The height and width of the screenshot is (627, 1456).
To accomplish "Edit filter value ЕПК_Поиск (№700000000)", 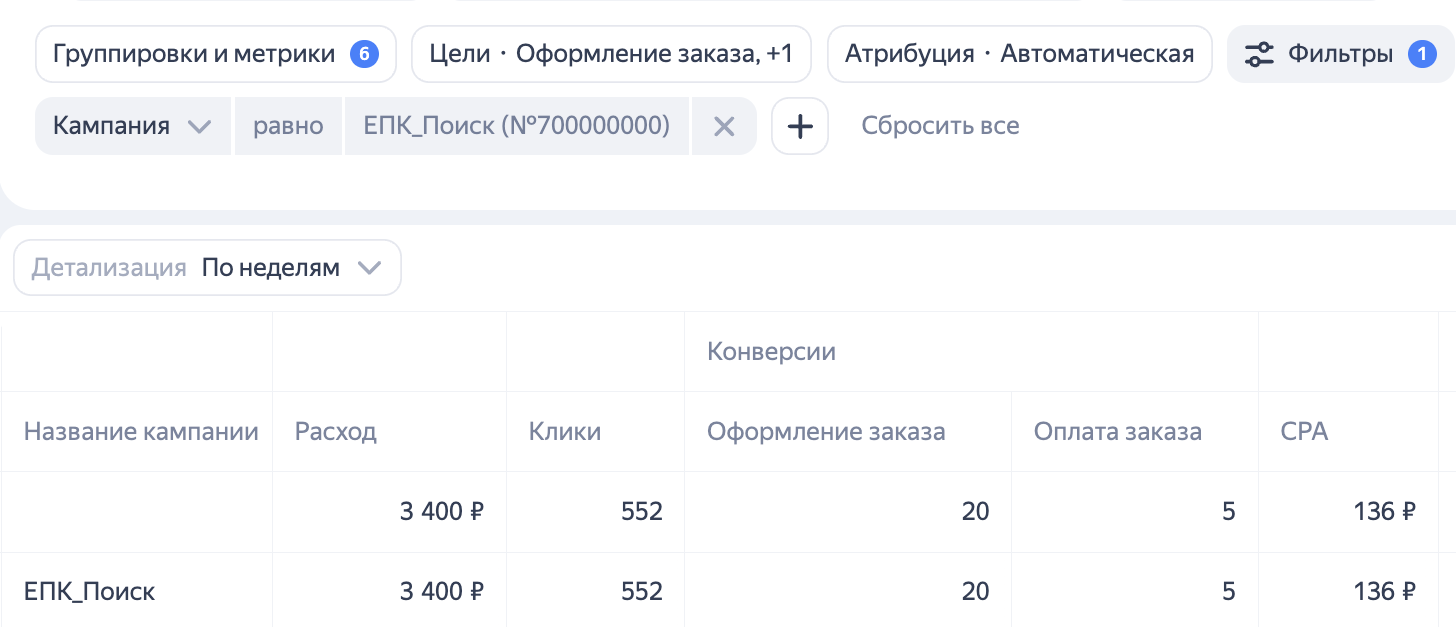I will pos(517,126).
